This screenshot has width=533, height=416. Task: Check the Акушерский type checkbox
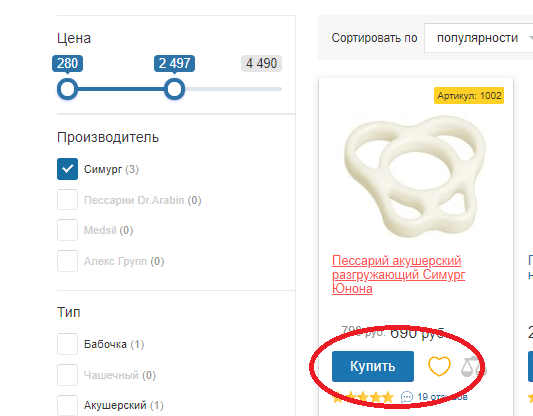(67, 405)
